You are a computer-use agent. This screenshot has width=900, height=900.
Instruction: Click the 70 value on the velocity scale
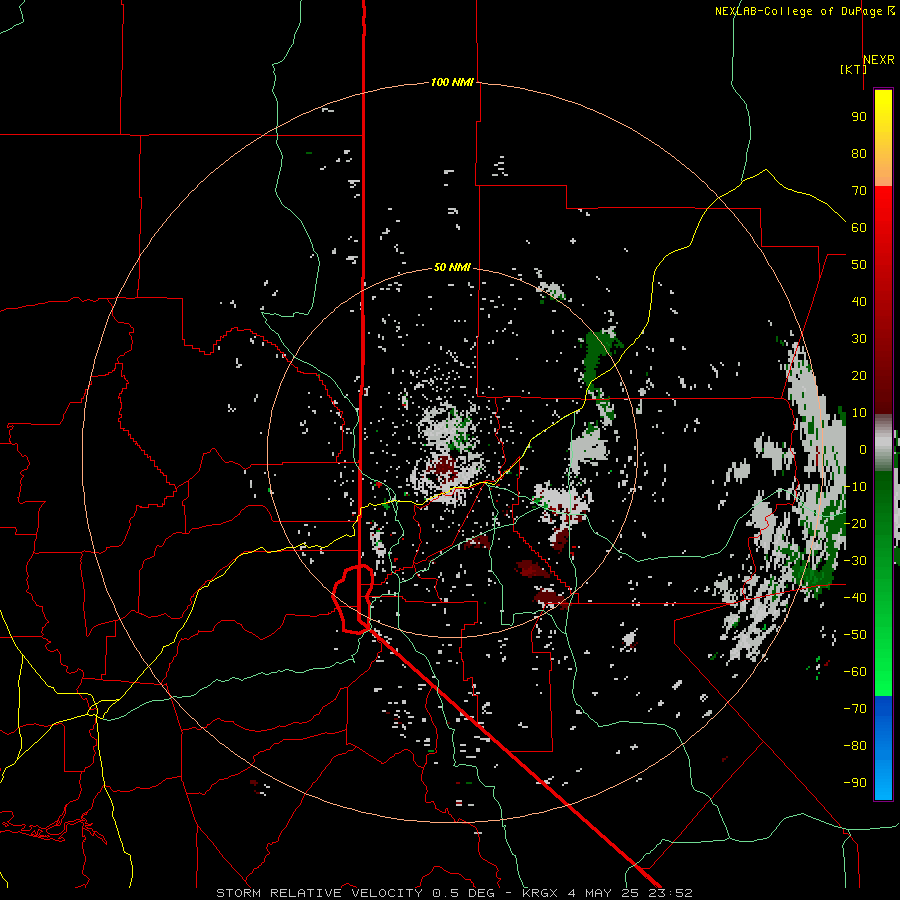(859, 191)
